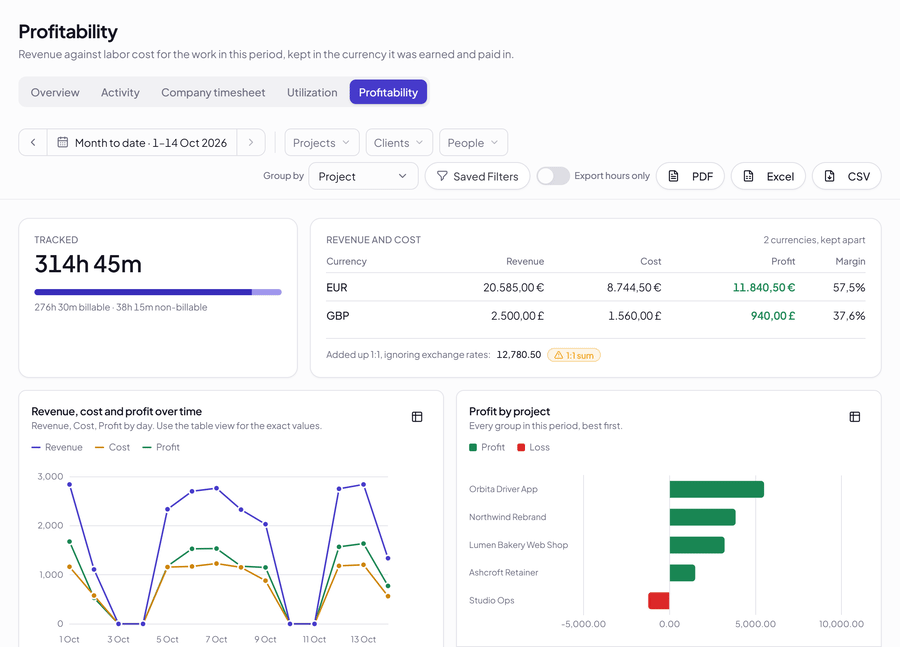This screenshot has height=647, width=900.
Task: Click the CSV download icon
Action: pyautogui.click(x=829, y=176)
